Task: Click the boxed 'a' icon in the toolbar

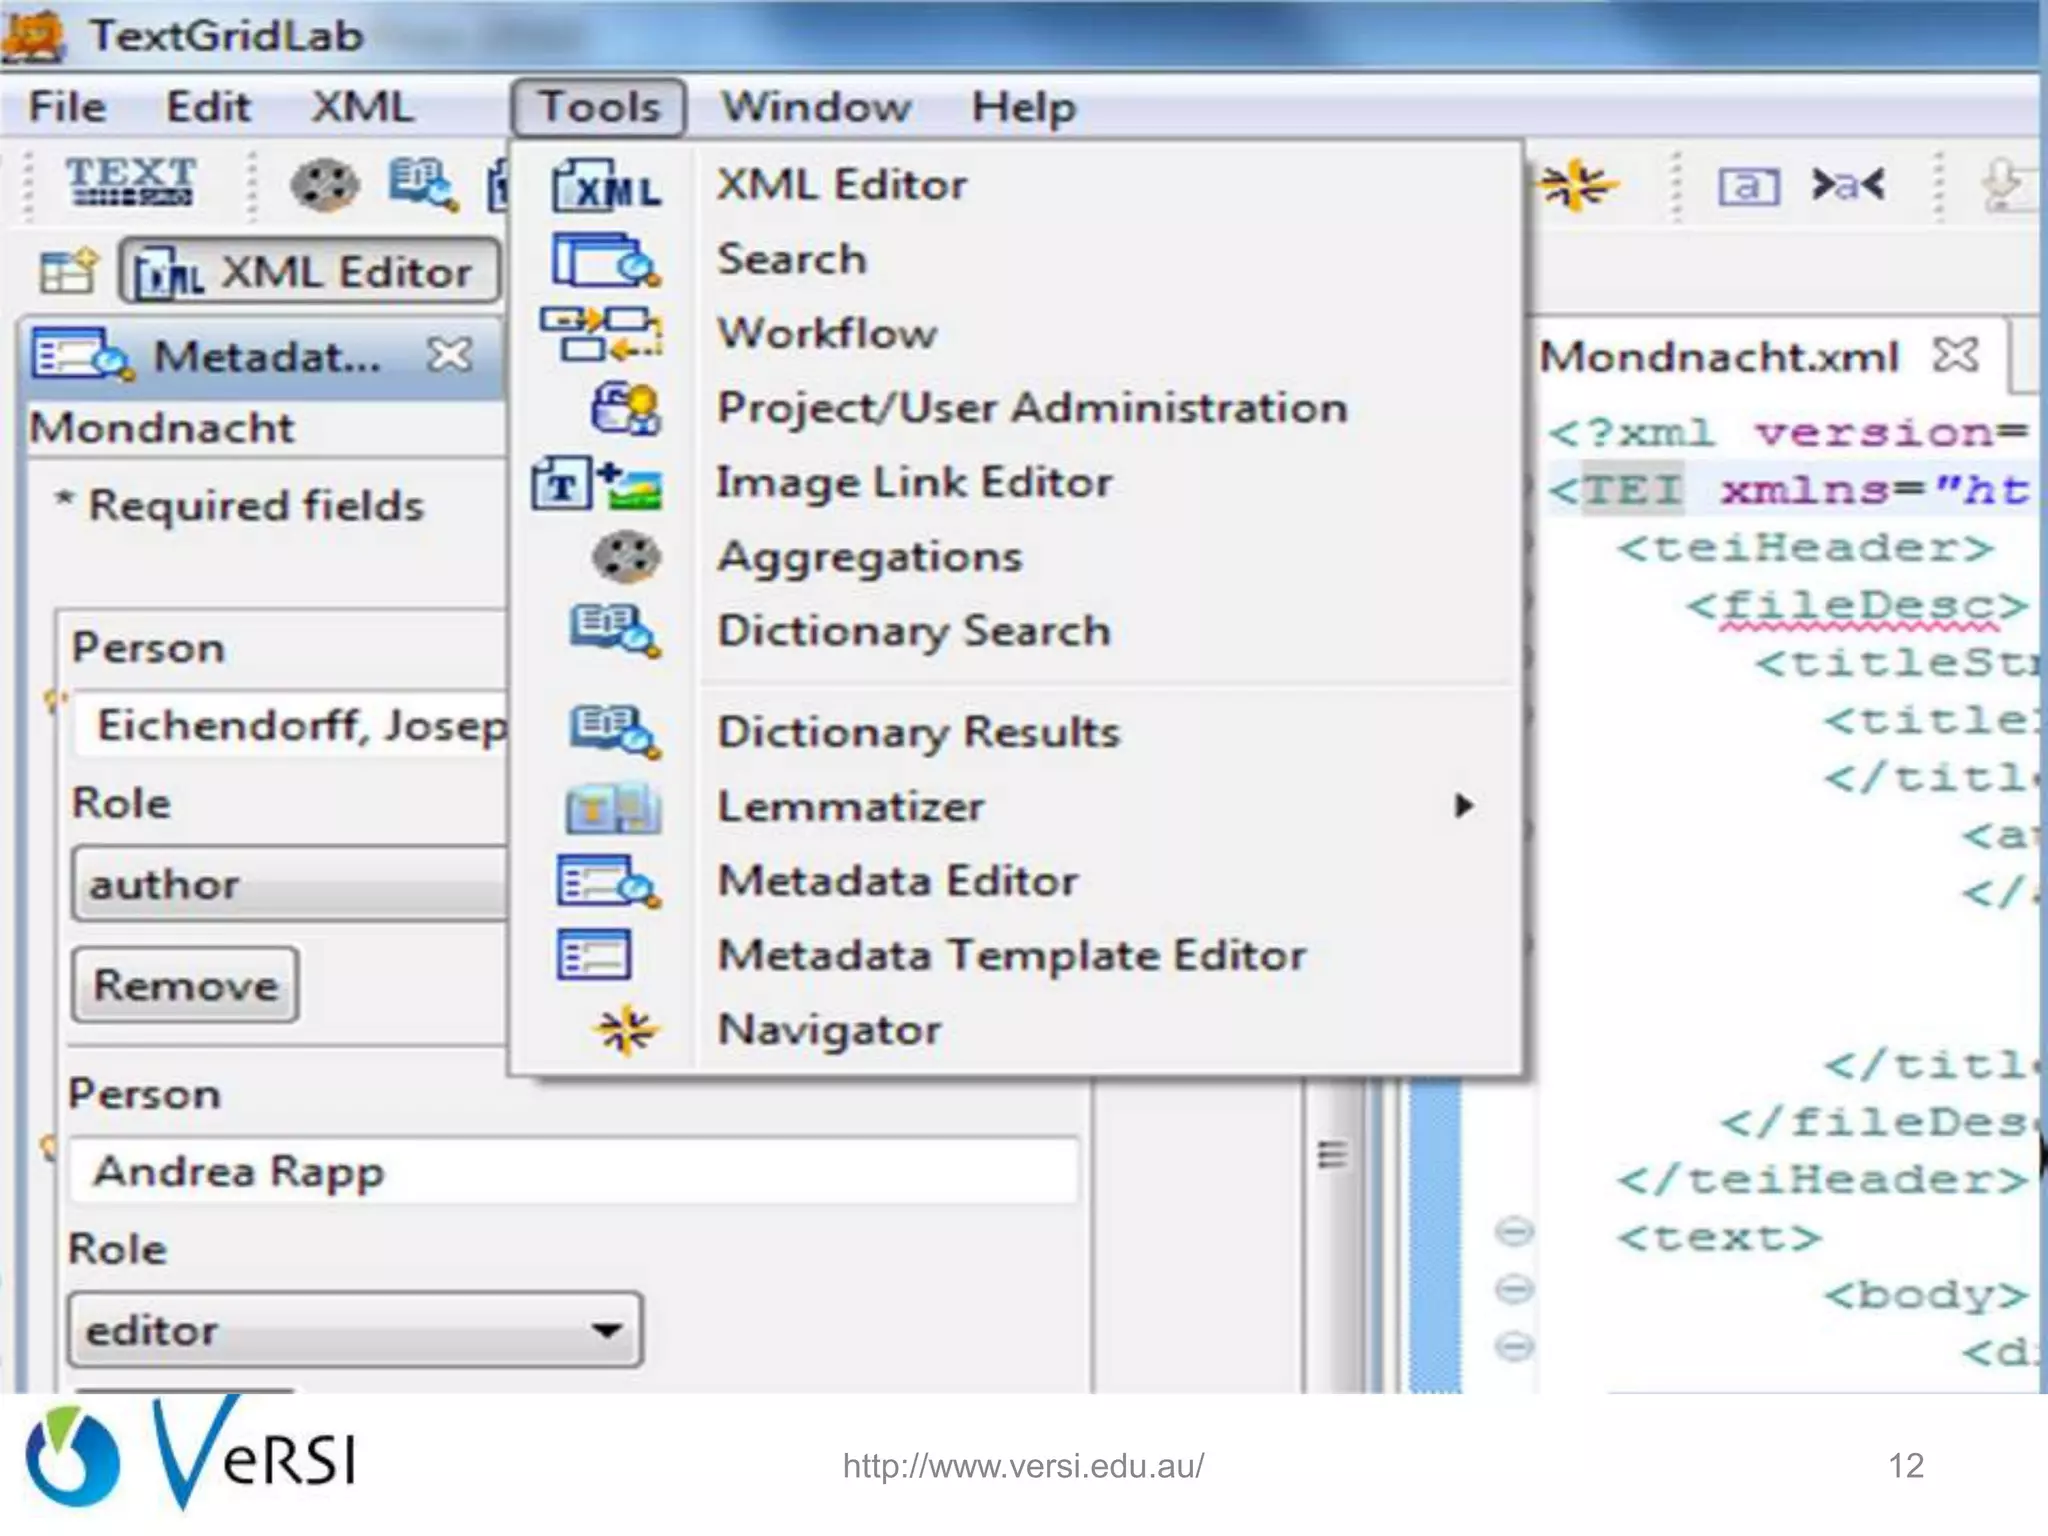Action: tap(1748, 186)
